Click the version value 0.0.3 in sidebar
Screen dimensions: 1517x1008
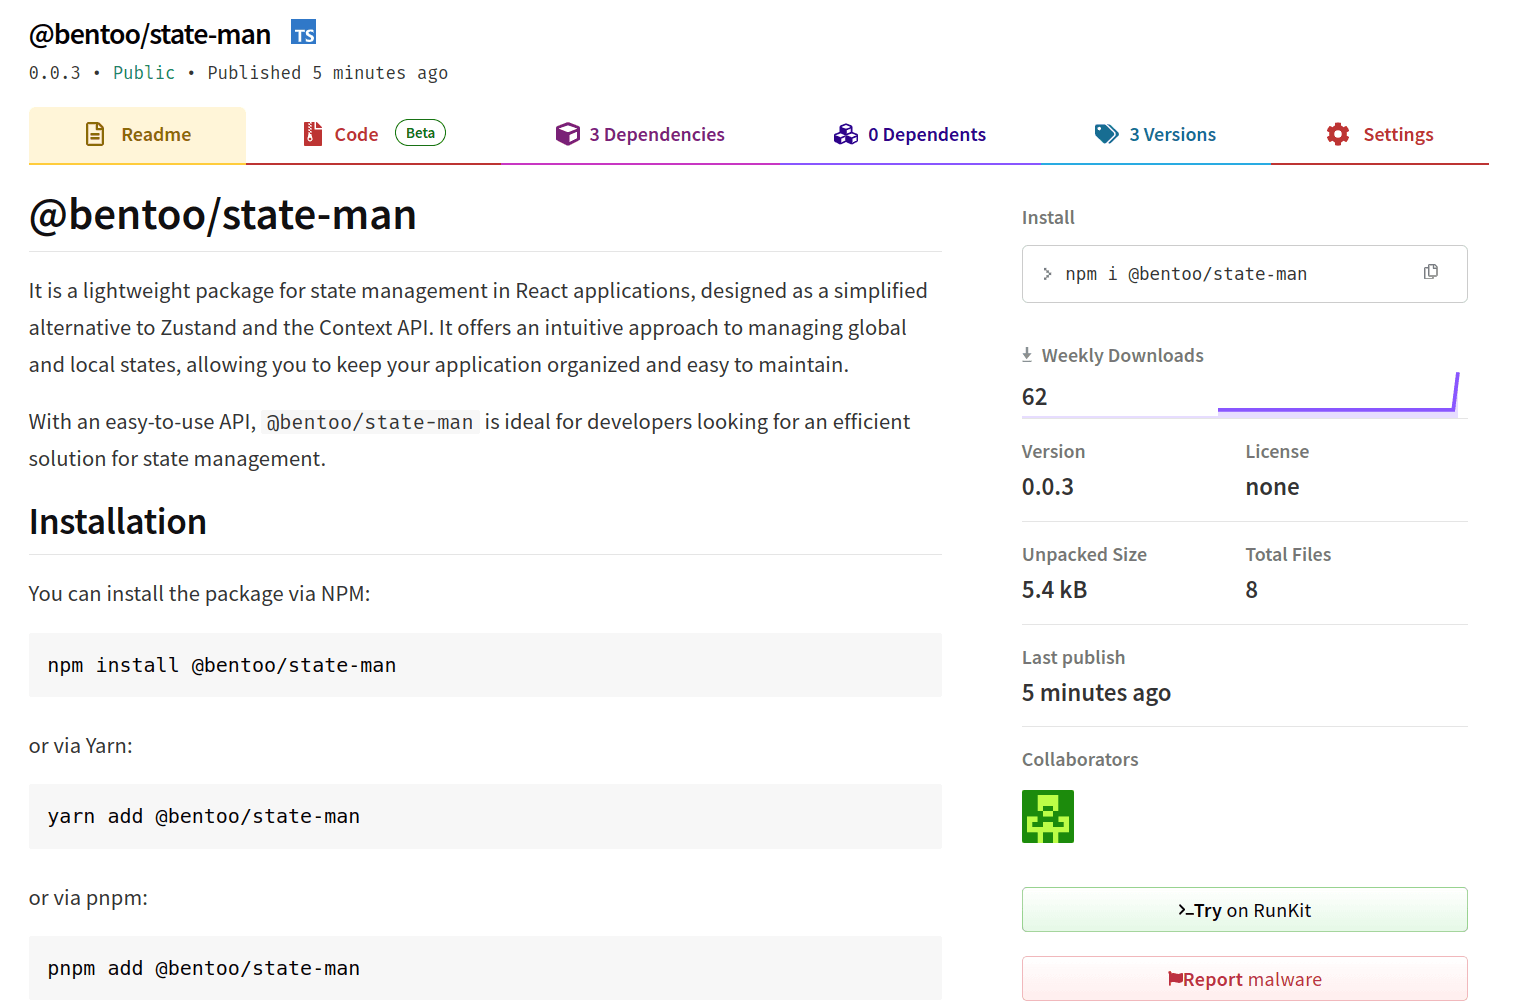pyautogui.click(x=1047, y=487)
